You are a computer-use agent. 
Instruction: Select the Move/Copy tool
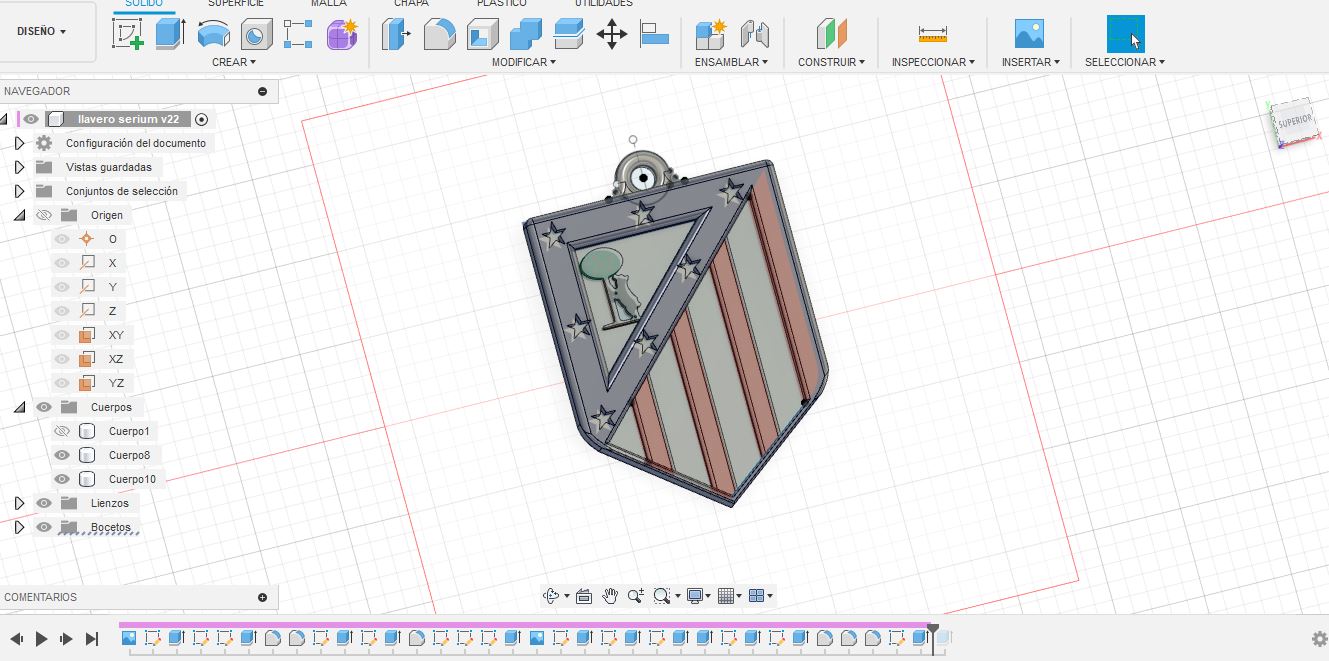click(x=612, y=35)
